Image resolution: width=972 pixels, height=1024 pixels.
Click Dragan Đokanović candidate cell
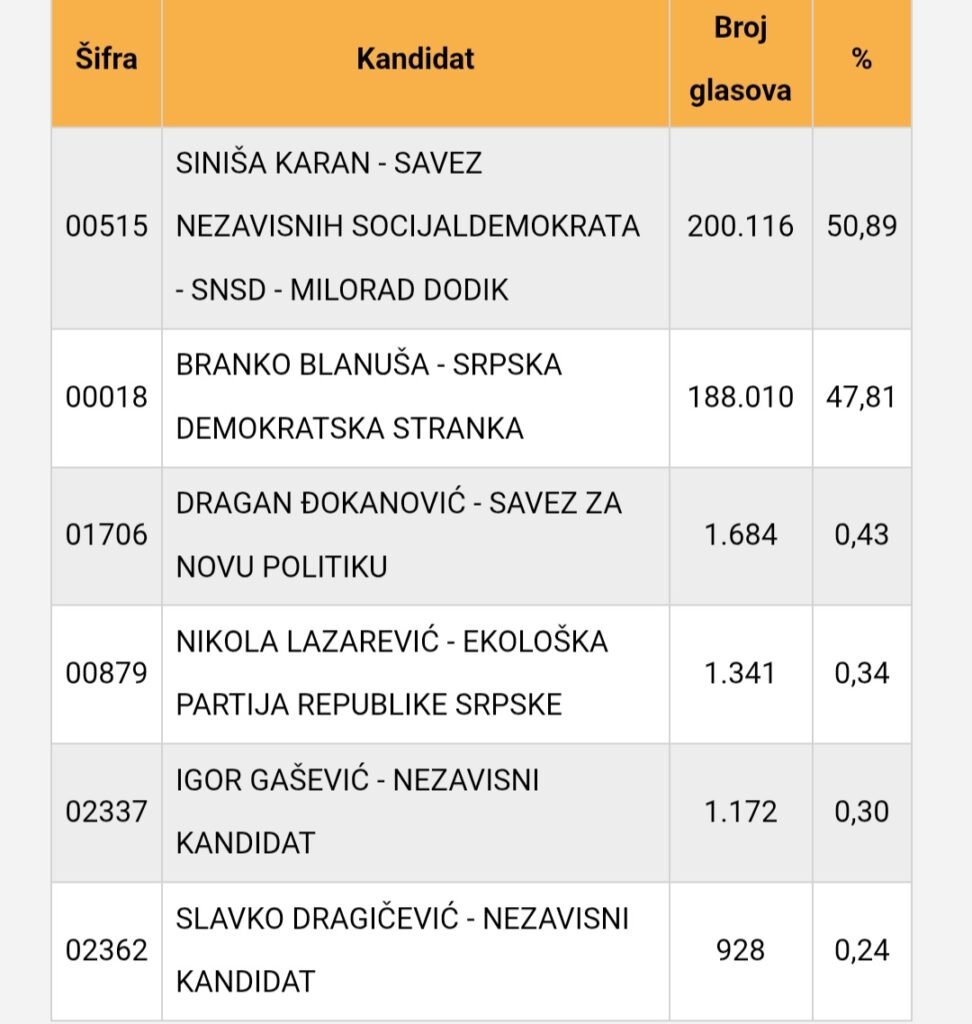point(398,535)
